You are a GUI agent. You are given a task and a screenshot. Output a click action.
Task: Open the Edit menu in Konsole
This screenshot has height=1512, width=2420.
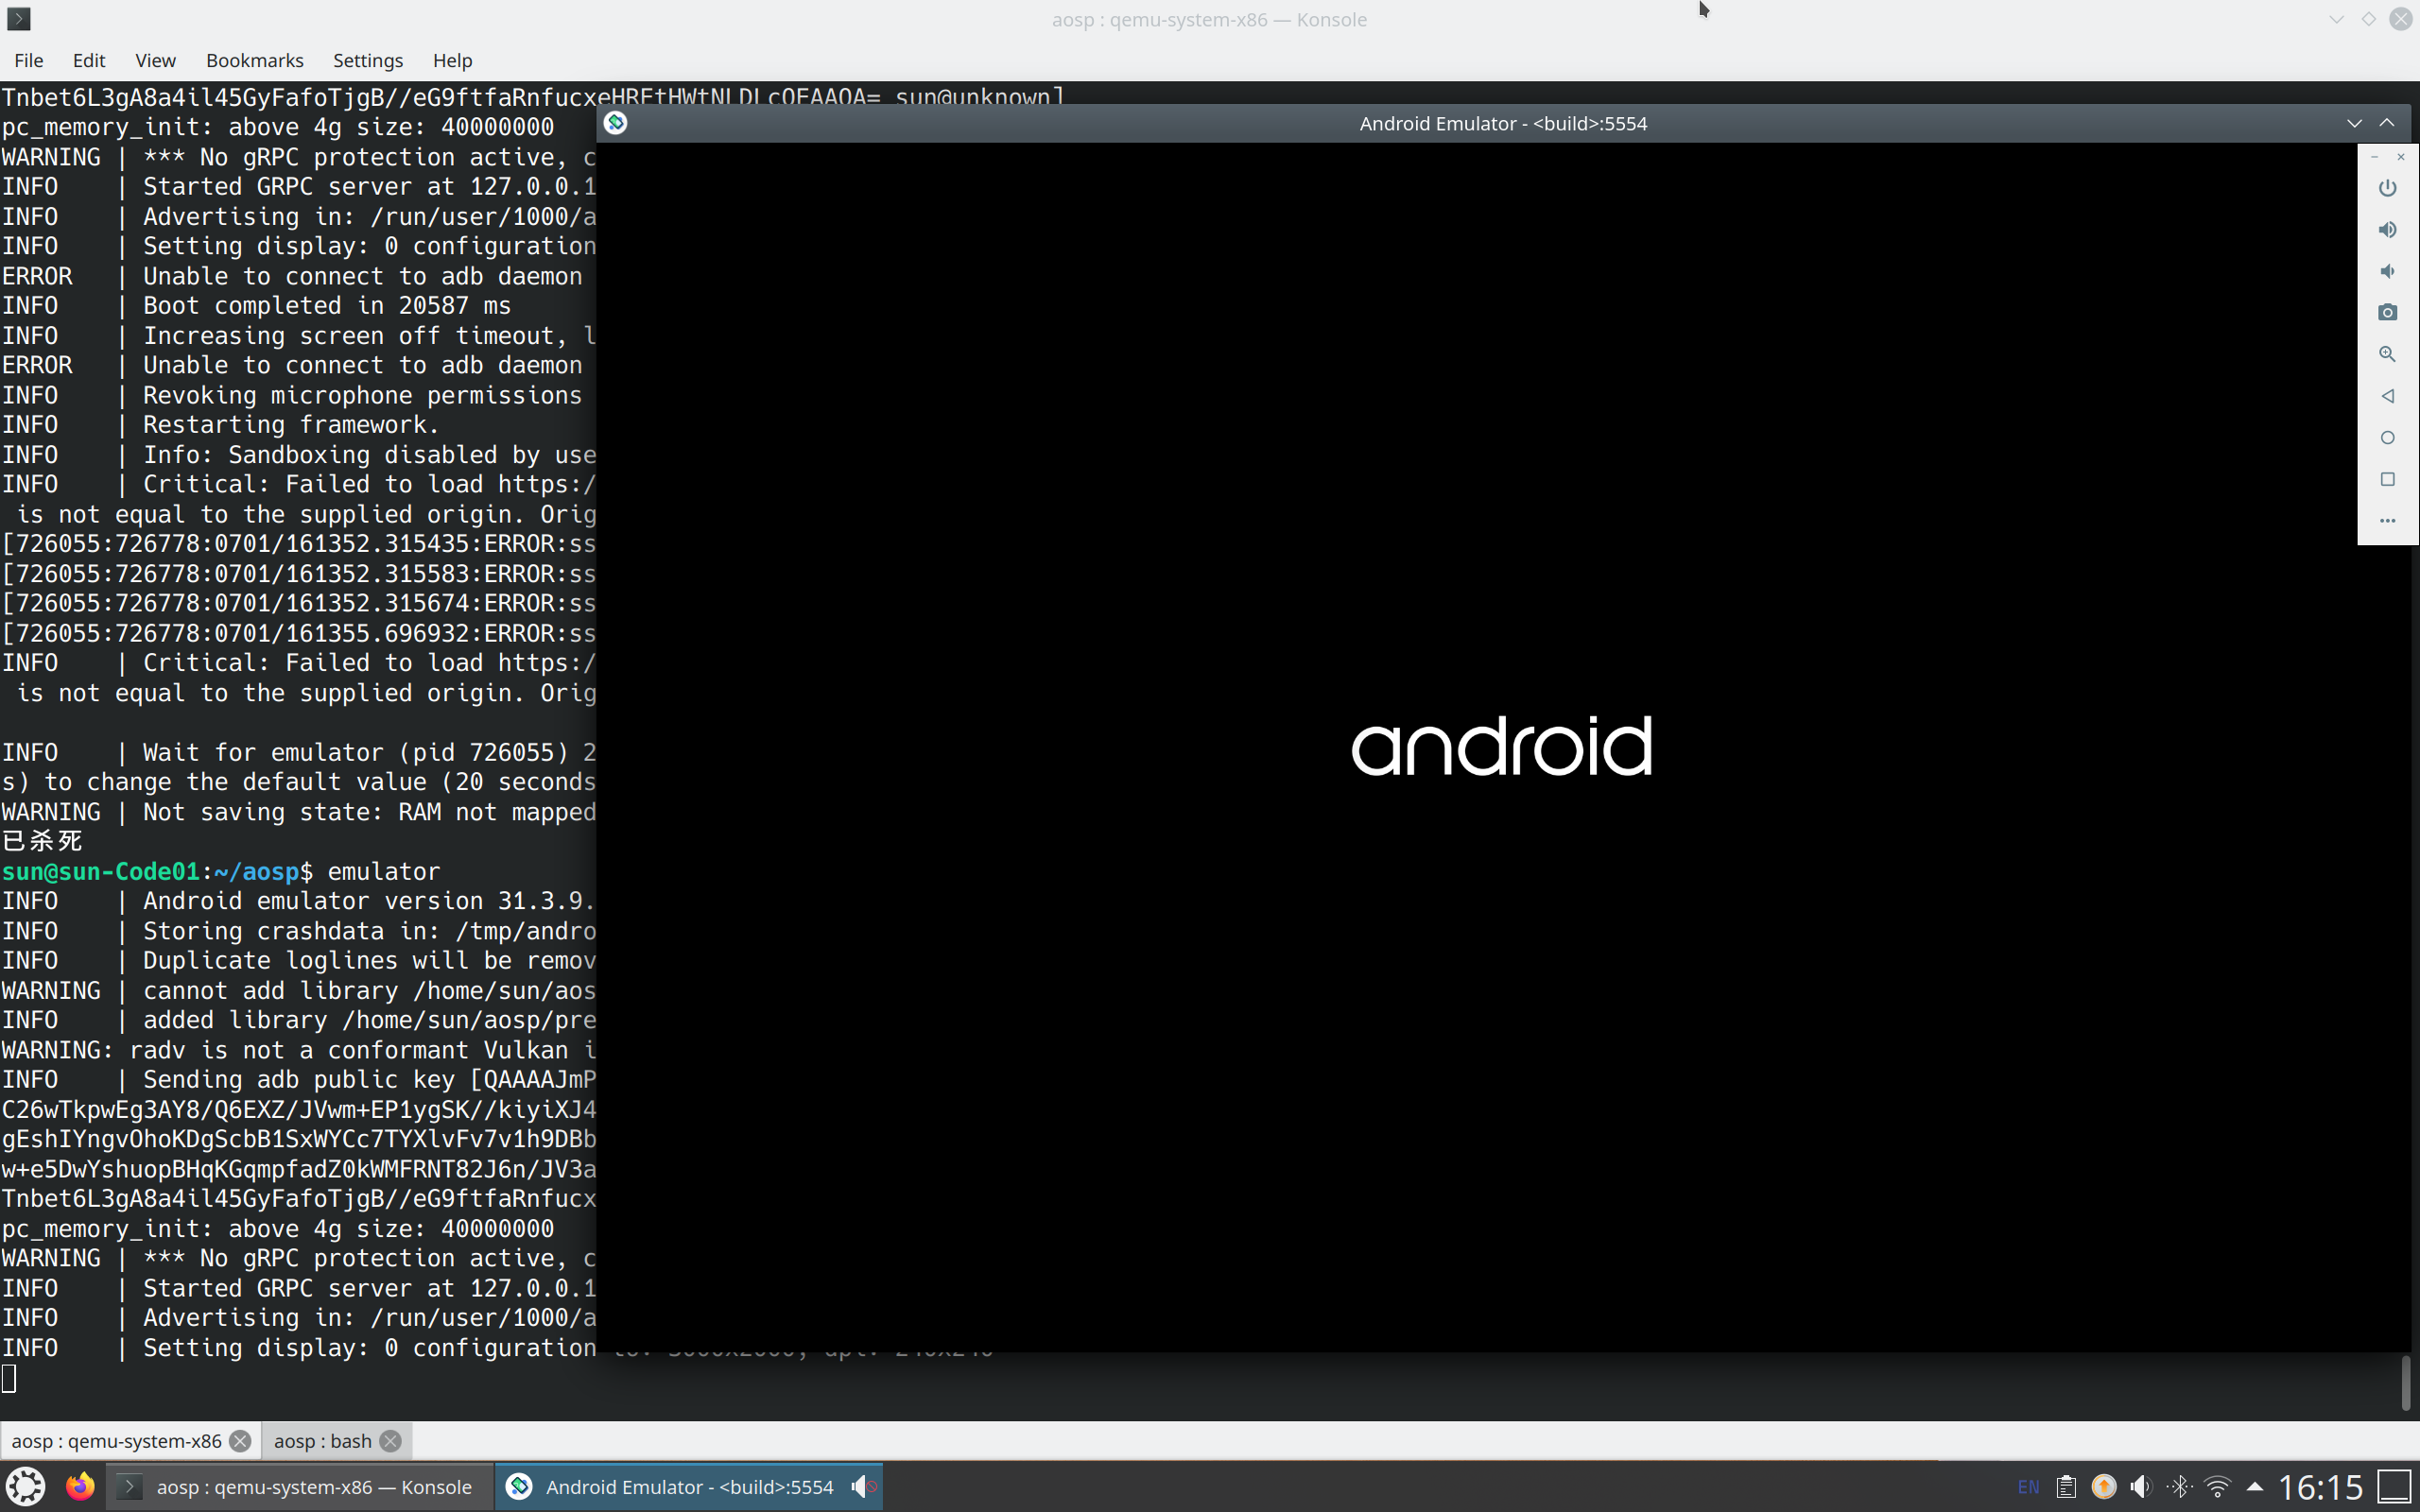89,60
